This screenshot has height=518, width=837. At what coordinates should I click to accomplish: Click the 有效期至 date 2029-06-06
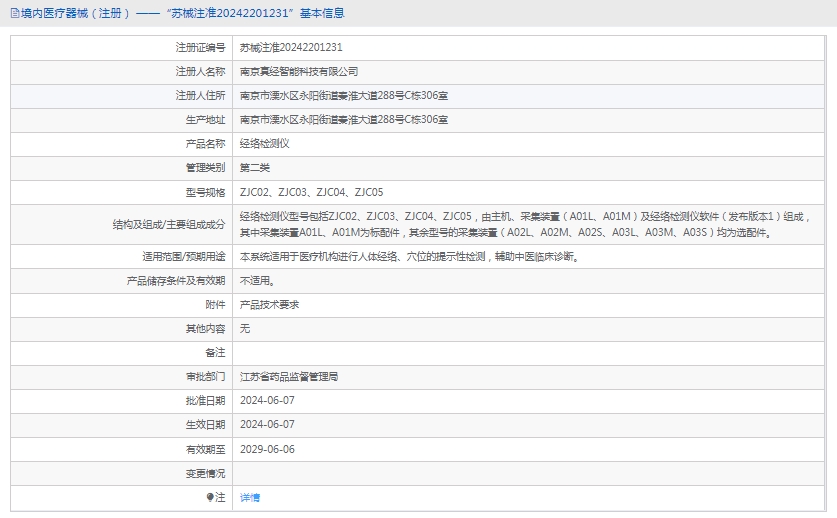[267, 449]
